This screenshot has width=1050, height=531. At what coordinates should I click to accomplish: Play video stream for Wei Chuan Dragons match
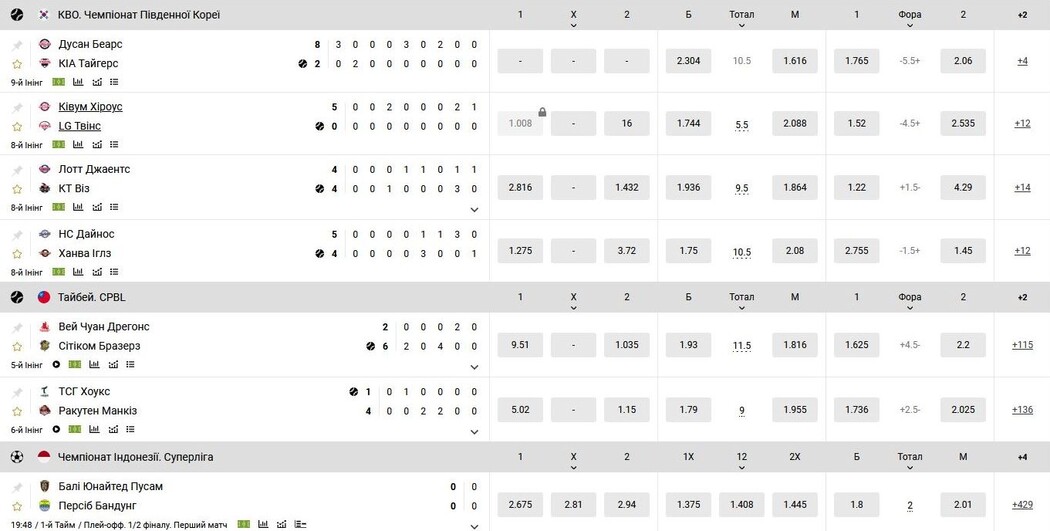(56, 365)
